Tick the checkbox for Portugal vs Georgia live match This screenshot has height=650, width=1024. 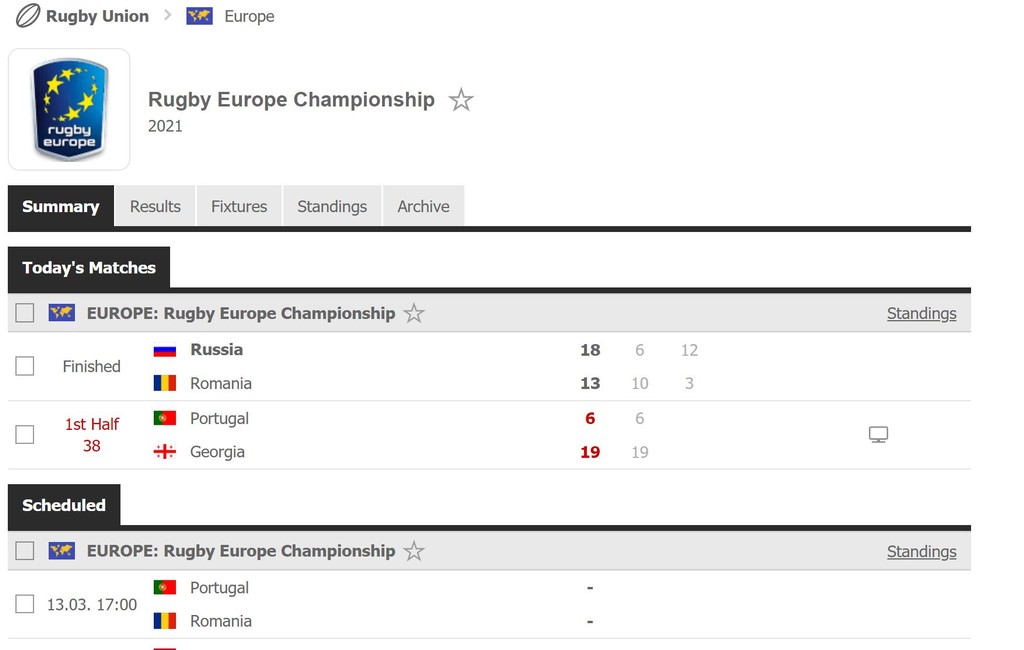coord(25,434)
